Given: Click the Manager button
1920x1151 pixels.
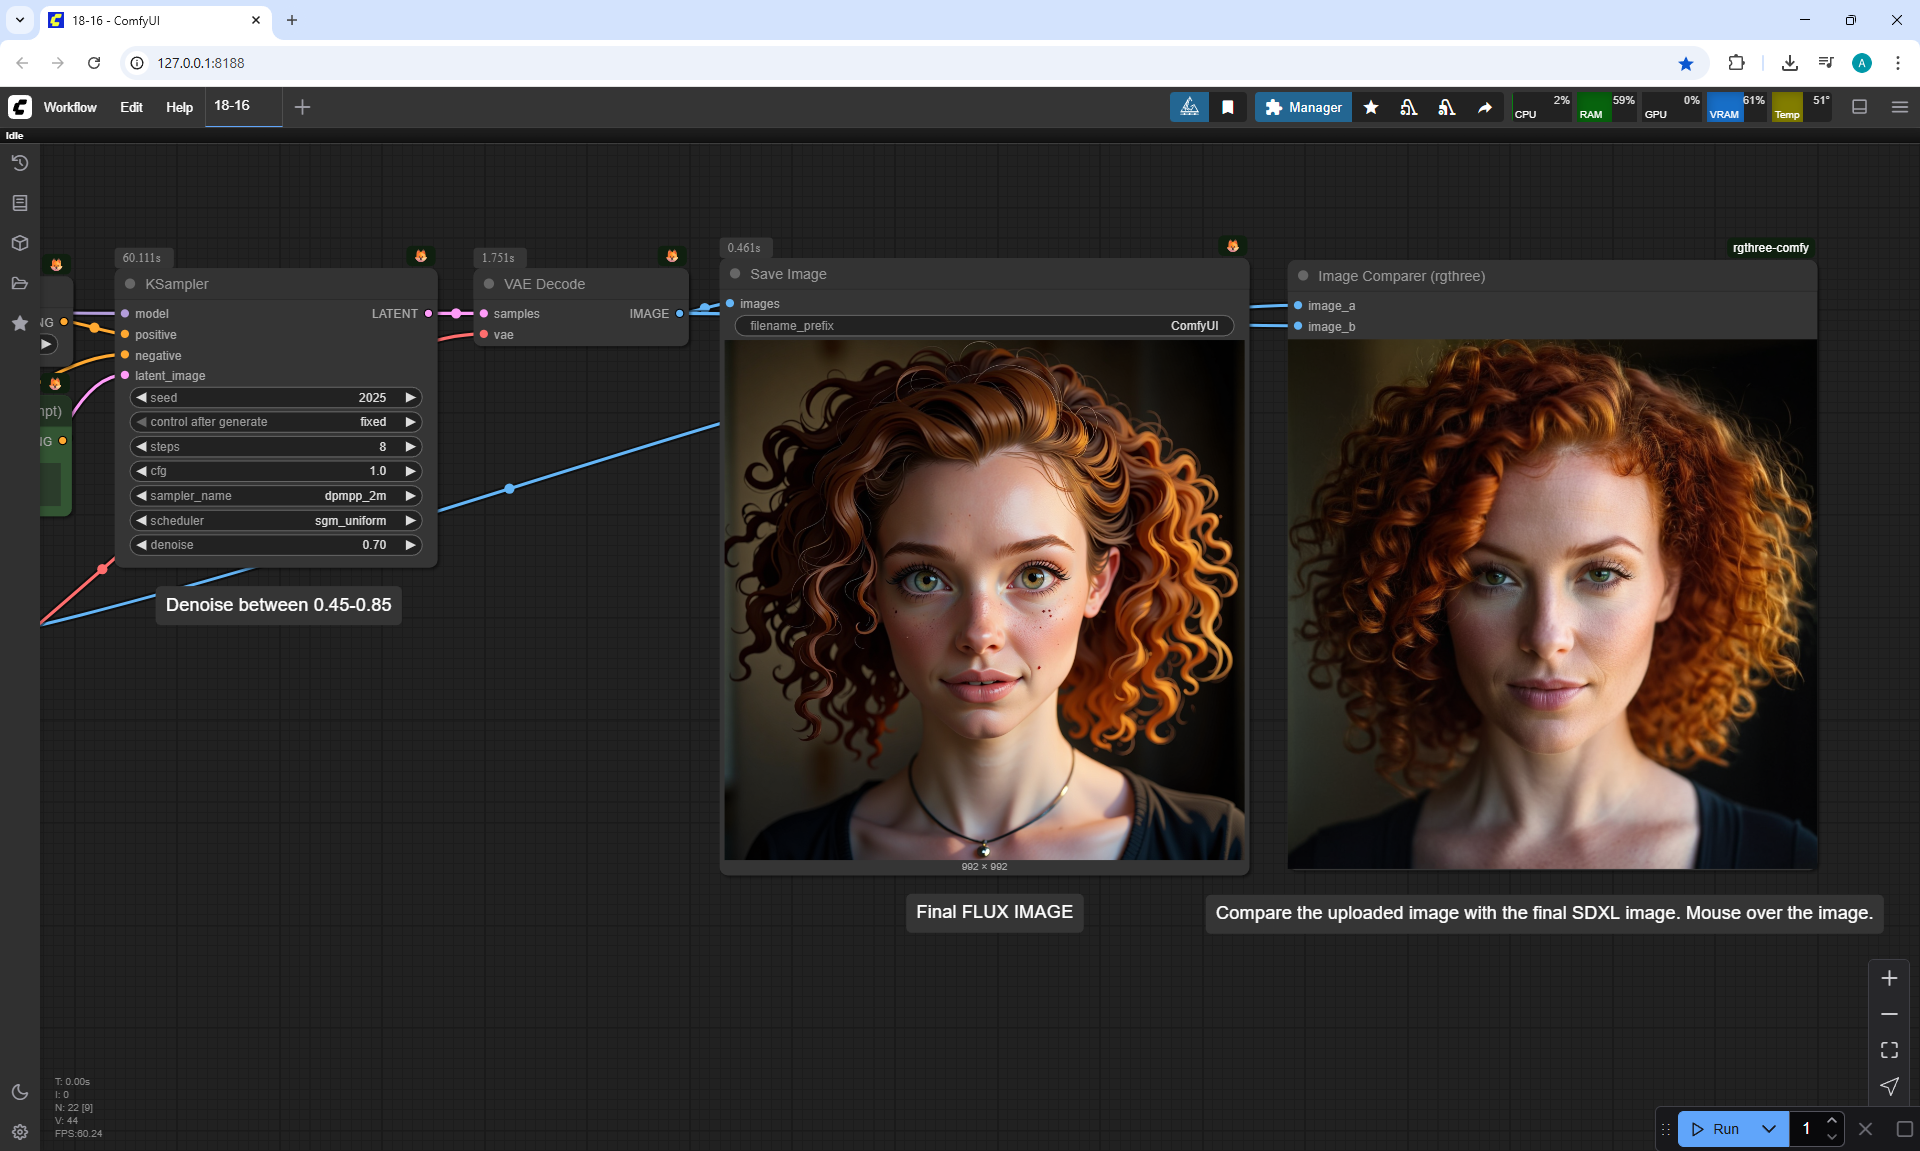Looking at the screenshot, I should pos(1303,107).
